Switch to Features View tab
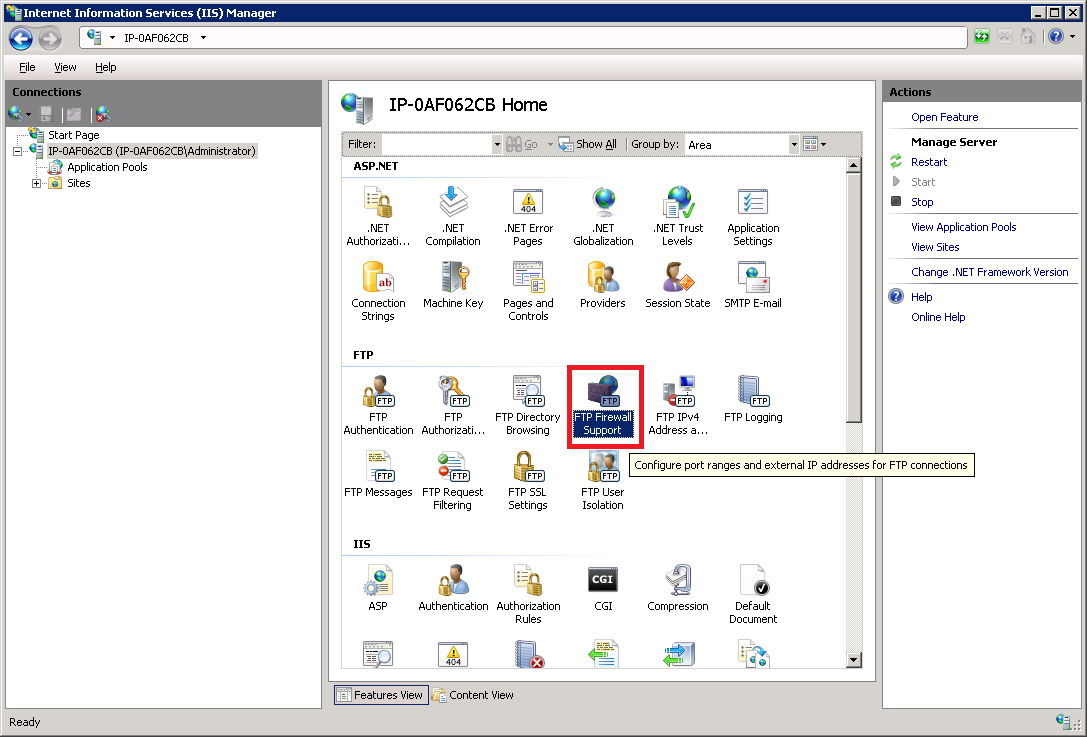This screenshot has height=737, width=1087. point(381,695)
